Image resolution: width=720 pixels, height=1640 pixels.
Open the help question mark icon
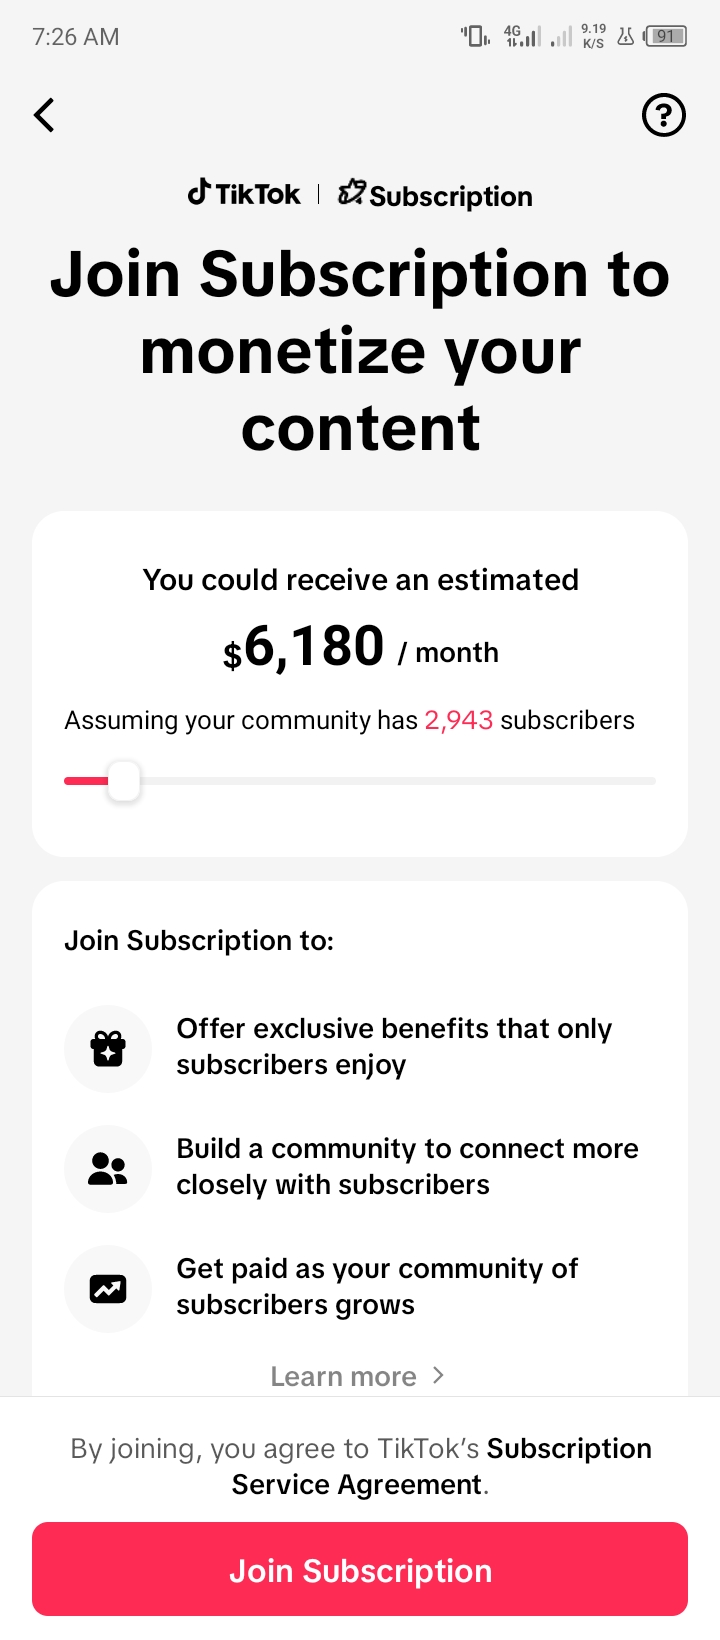[x=663, y=115]
